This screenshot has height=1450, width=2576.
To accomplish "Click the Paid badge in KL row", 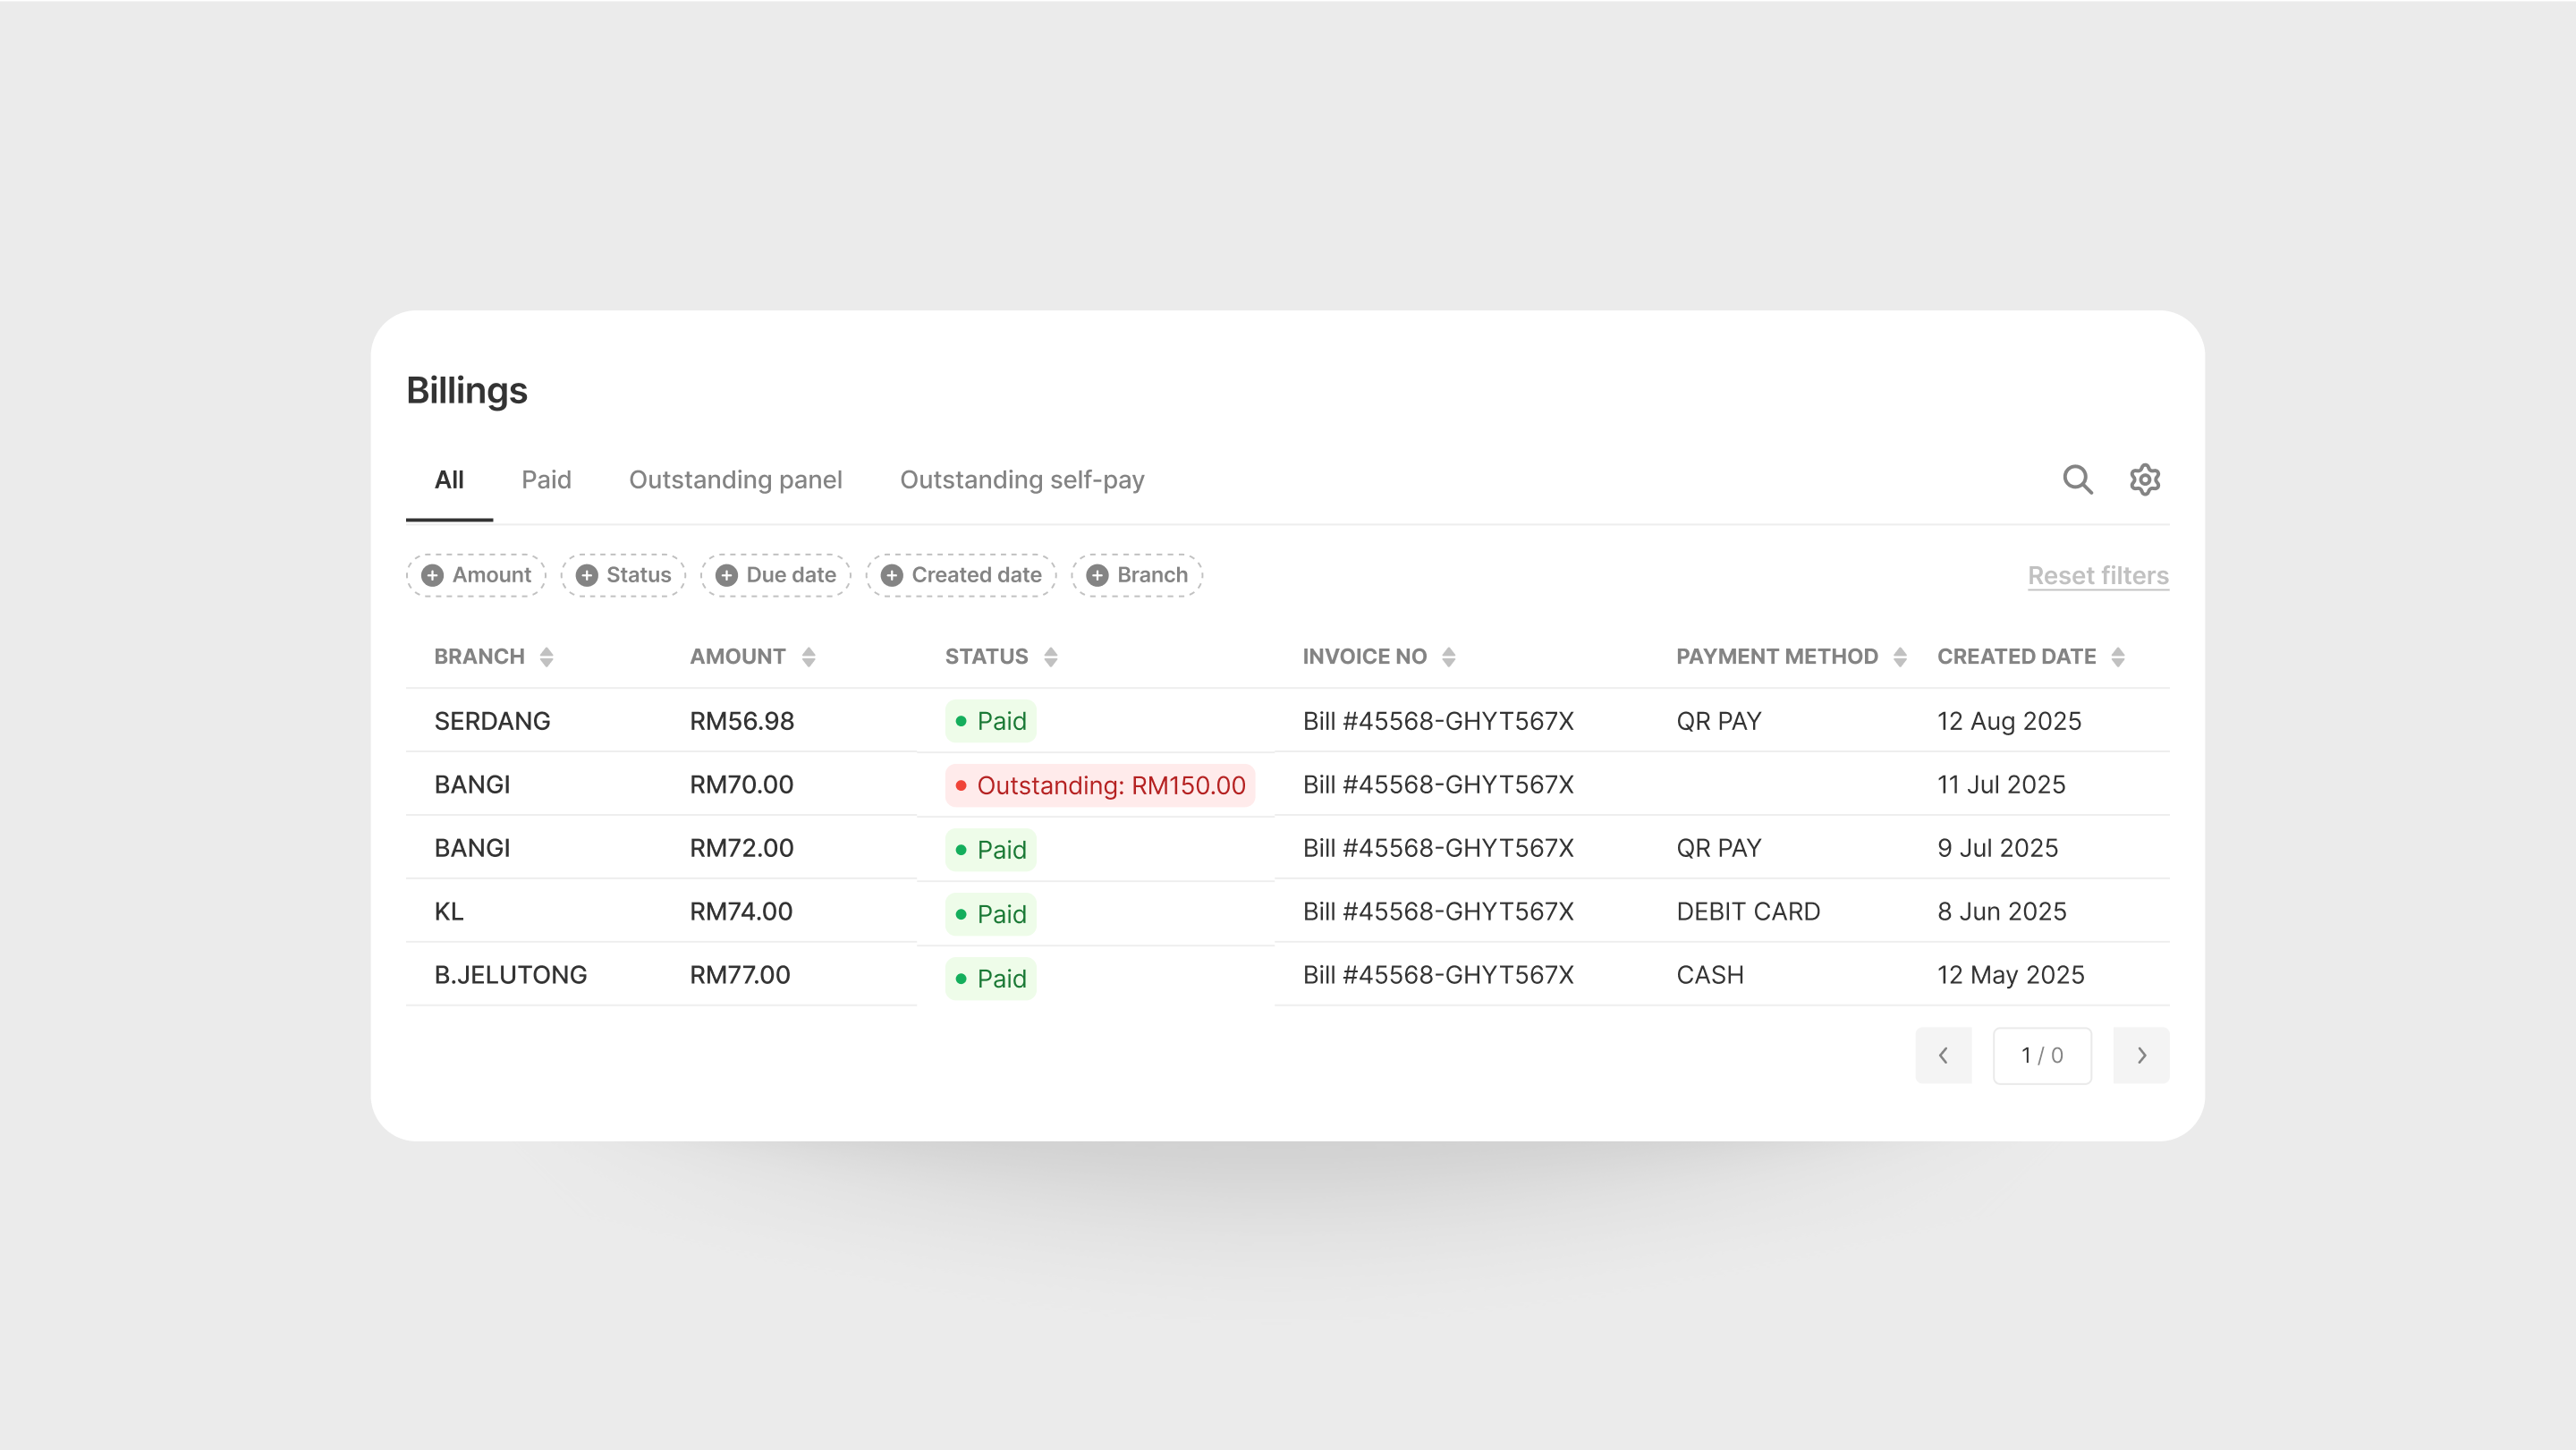I will 990,914.
